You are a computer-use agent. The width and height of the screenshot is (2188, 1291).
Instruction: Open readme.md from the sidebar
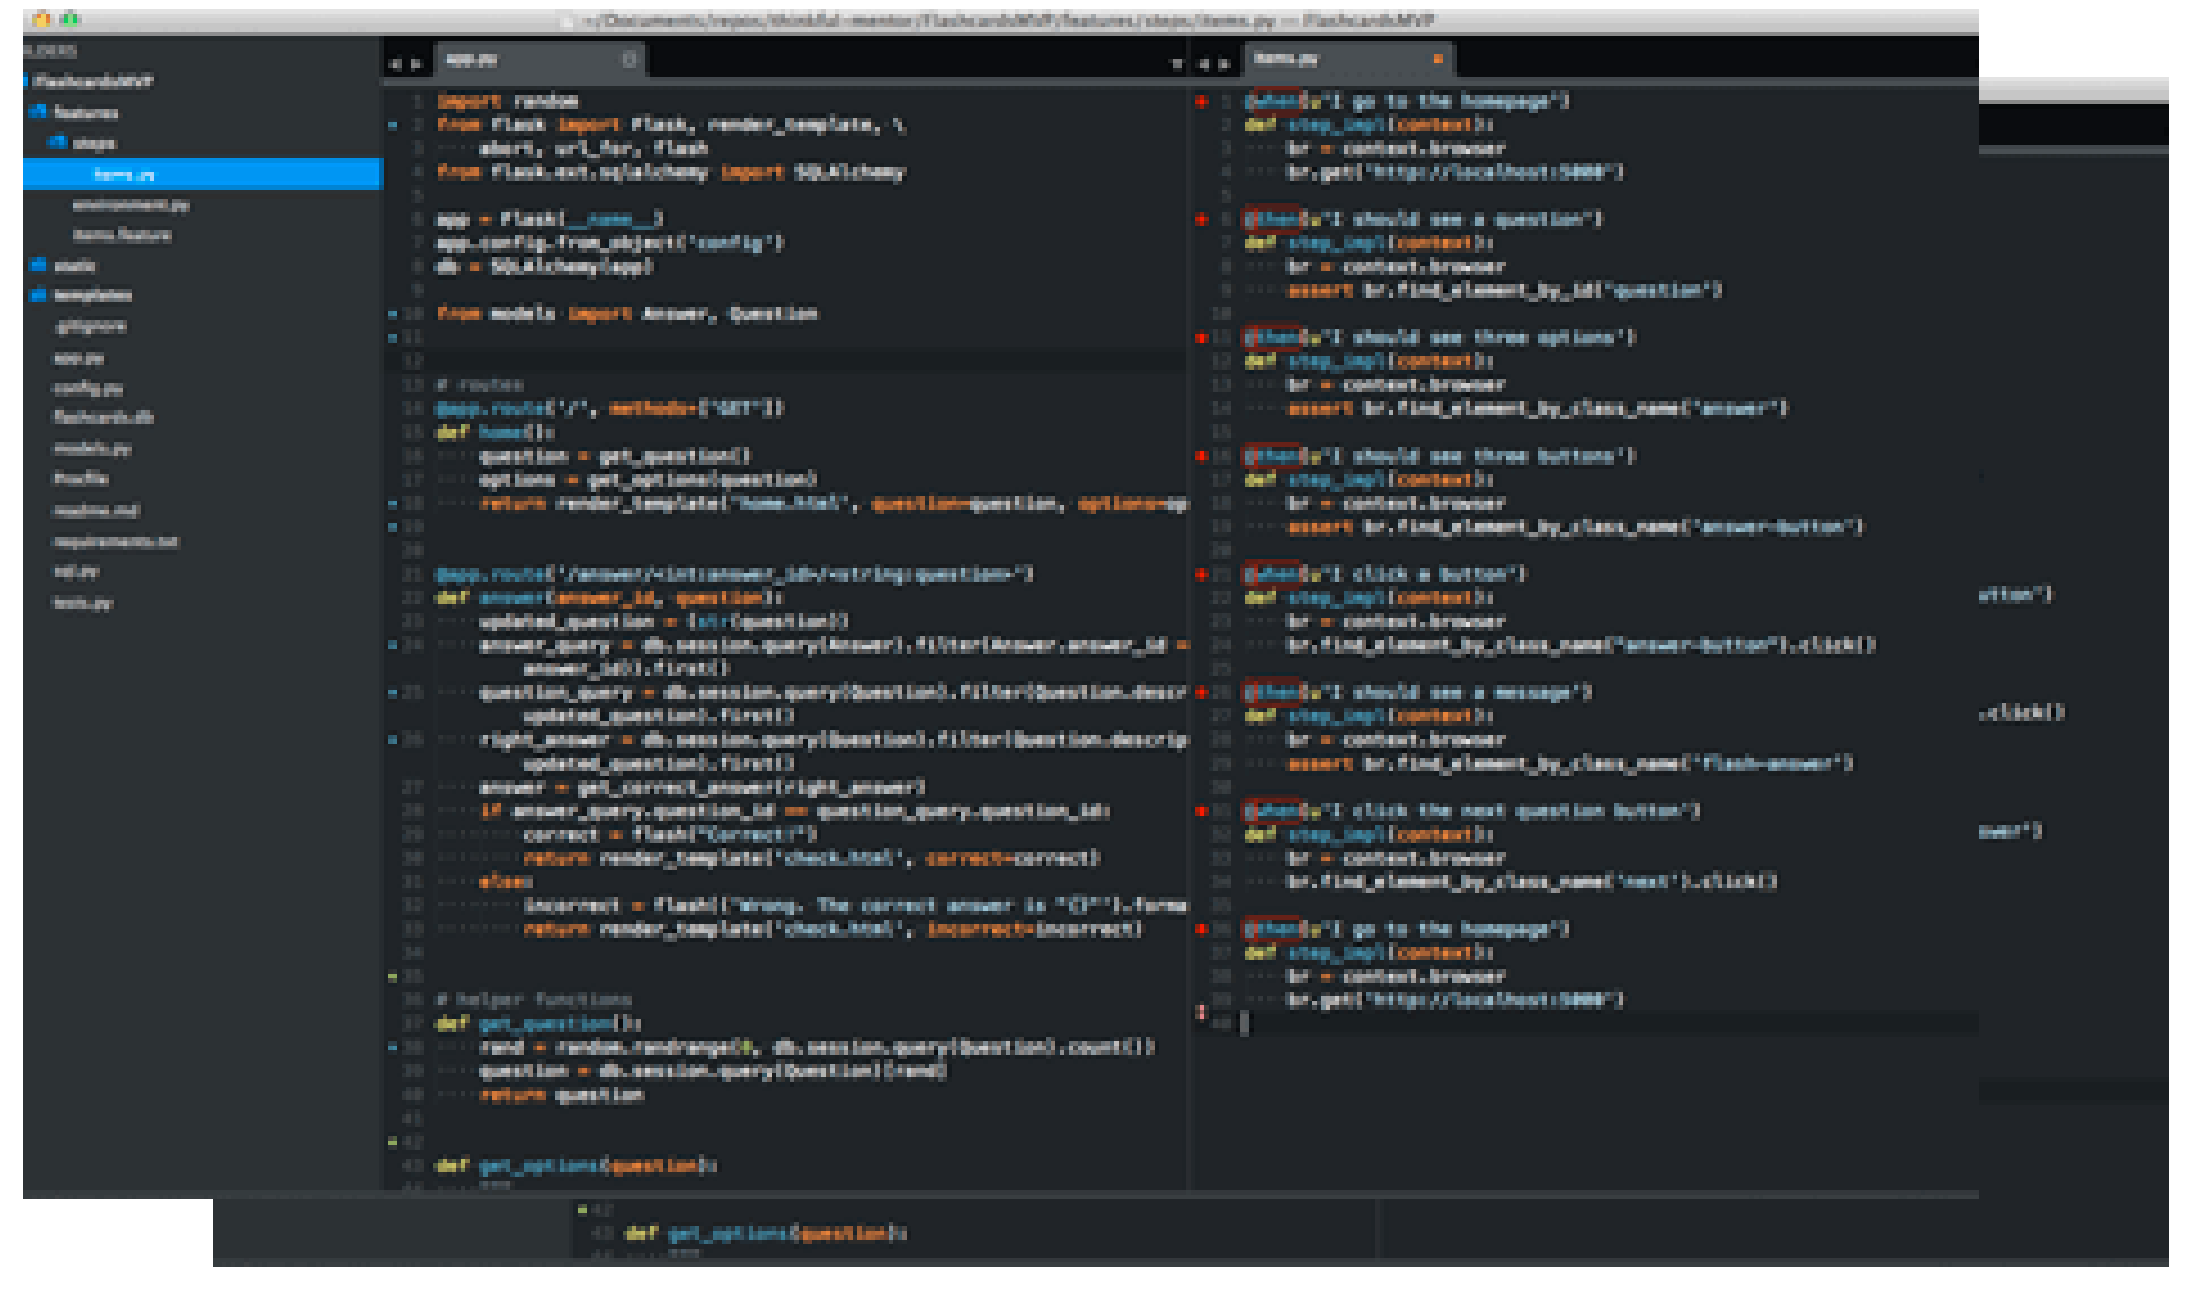[x=96, y=510]
